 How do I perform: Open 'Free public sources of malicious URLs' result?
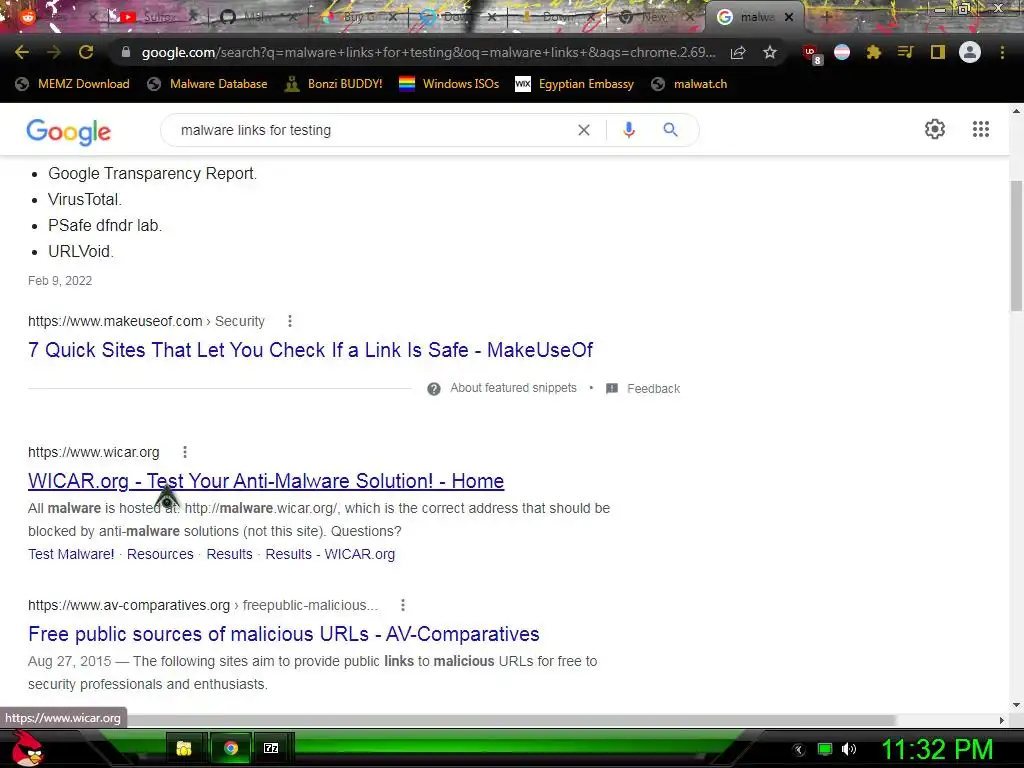click(x=283, y=634)
